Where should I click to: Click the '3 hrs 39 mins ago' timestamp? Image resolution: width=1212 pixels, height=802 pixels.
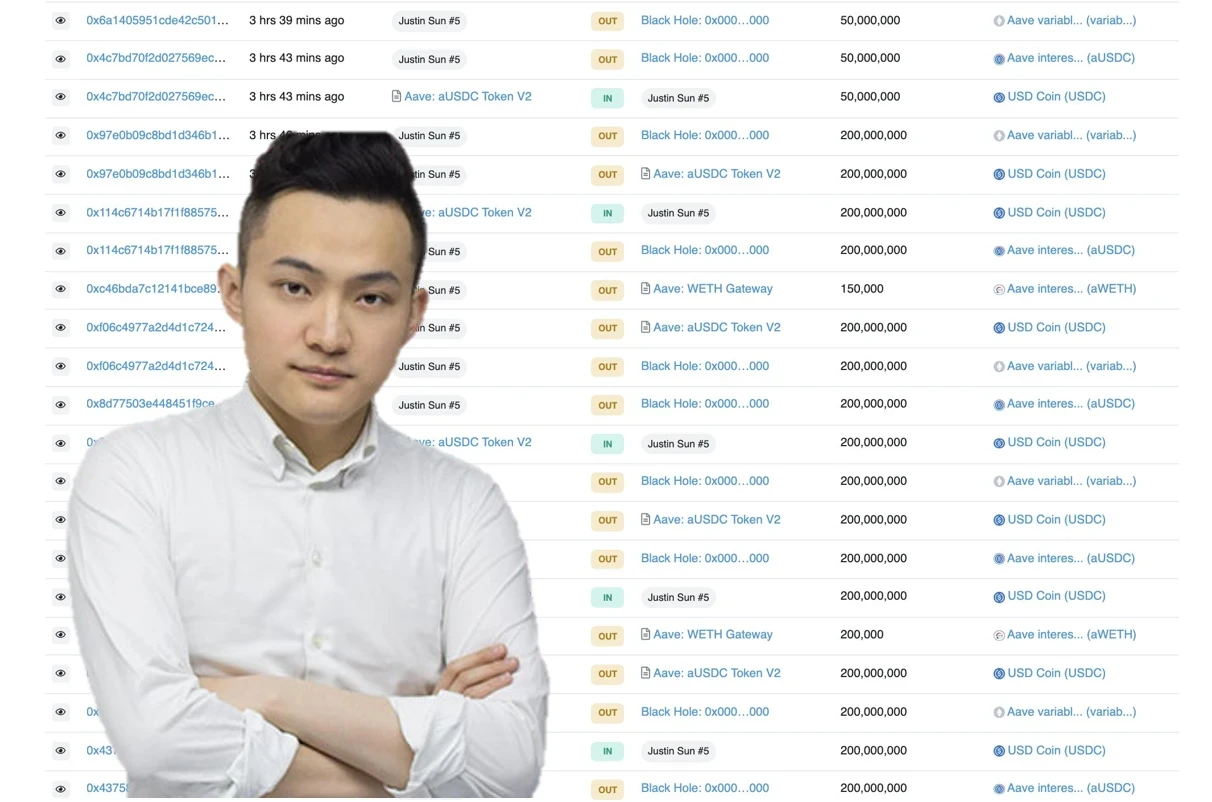tap(296, 20)
